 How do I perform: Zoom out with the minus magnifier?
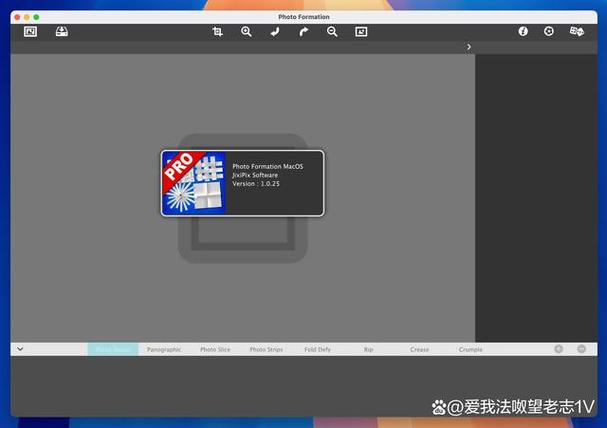tap(332, 32)
